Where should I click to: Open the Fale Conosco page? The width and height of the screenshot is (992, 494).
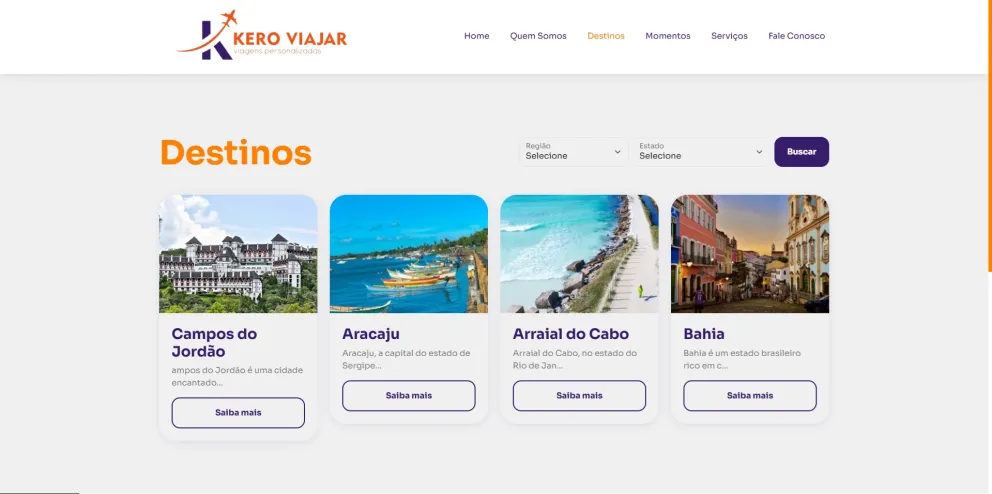797,36
